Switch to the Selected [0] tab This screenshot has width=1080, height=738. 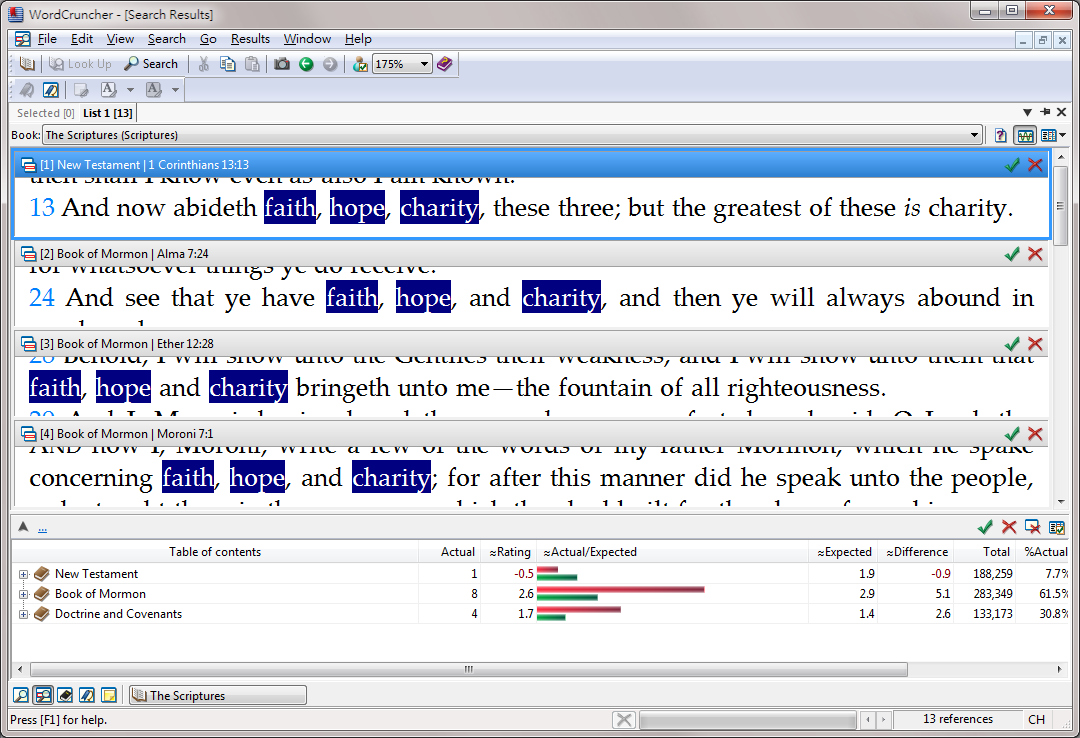point(45,113)
